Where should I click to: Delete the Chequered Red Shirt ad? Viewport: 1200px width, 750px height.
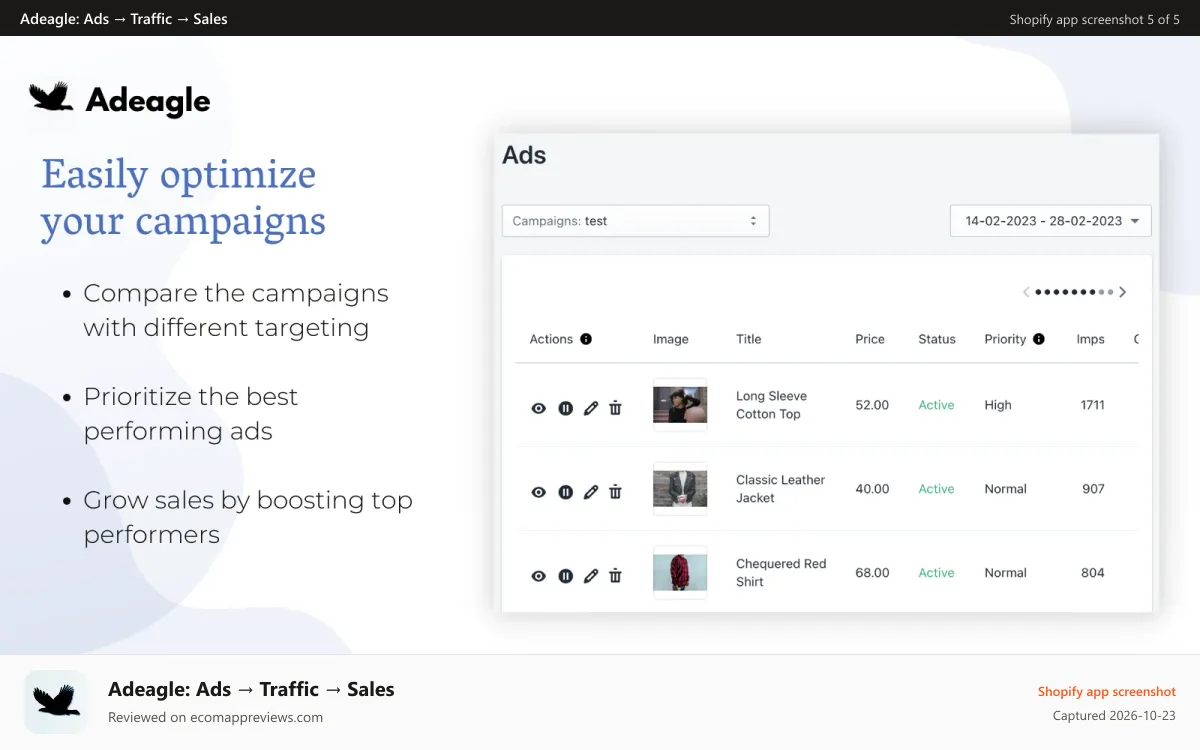615,576
